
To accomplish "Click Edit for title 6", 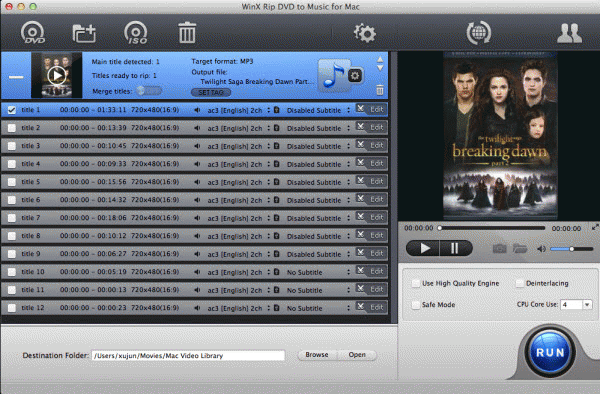I will [x=377, y=199].
